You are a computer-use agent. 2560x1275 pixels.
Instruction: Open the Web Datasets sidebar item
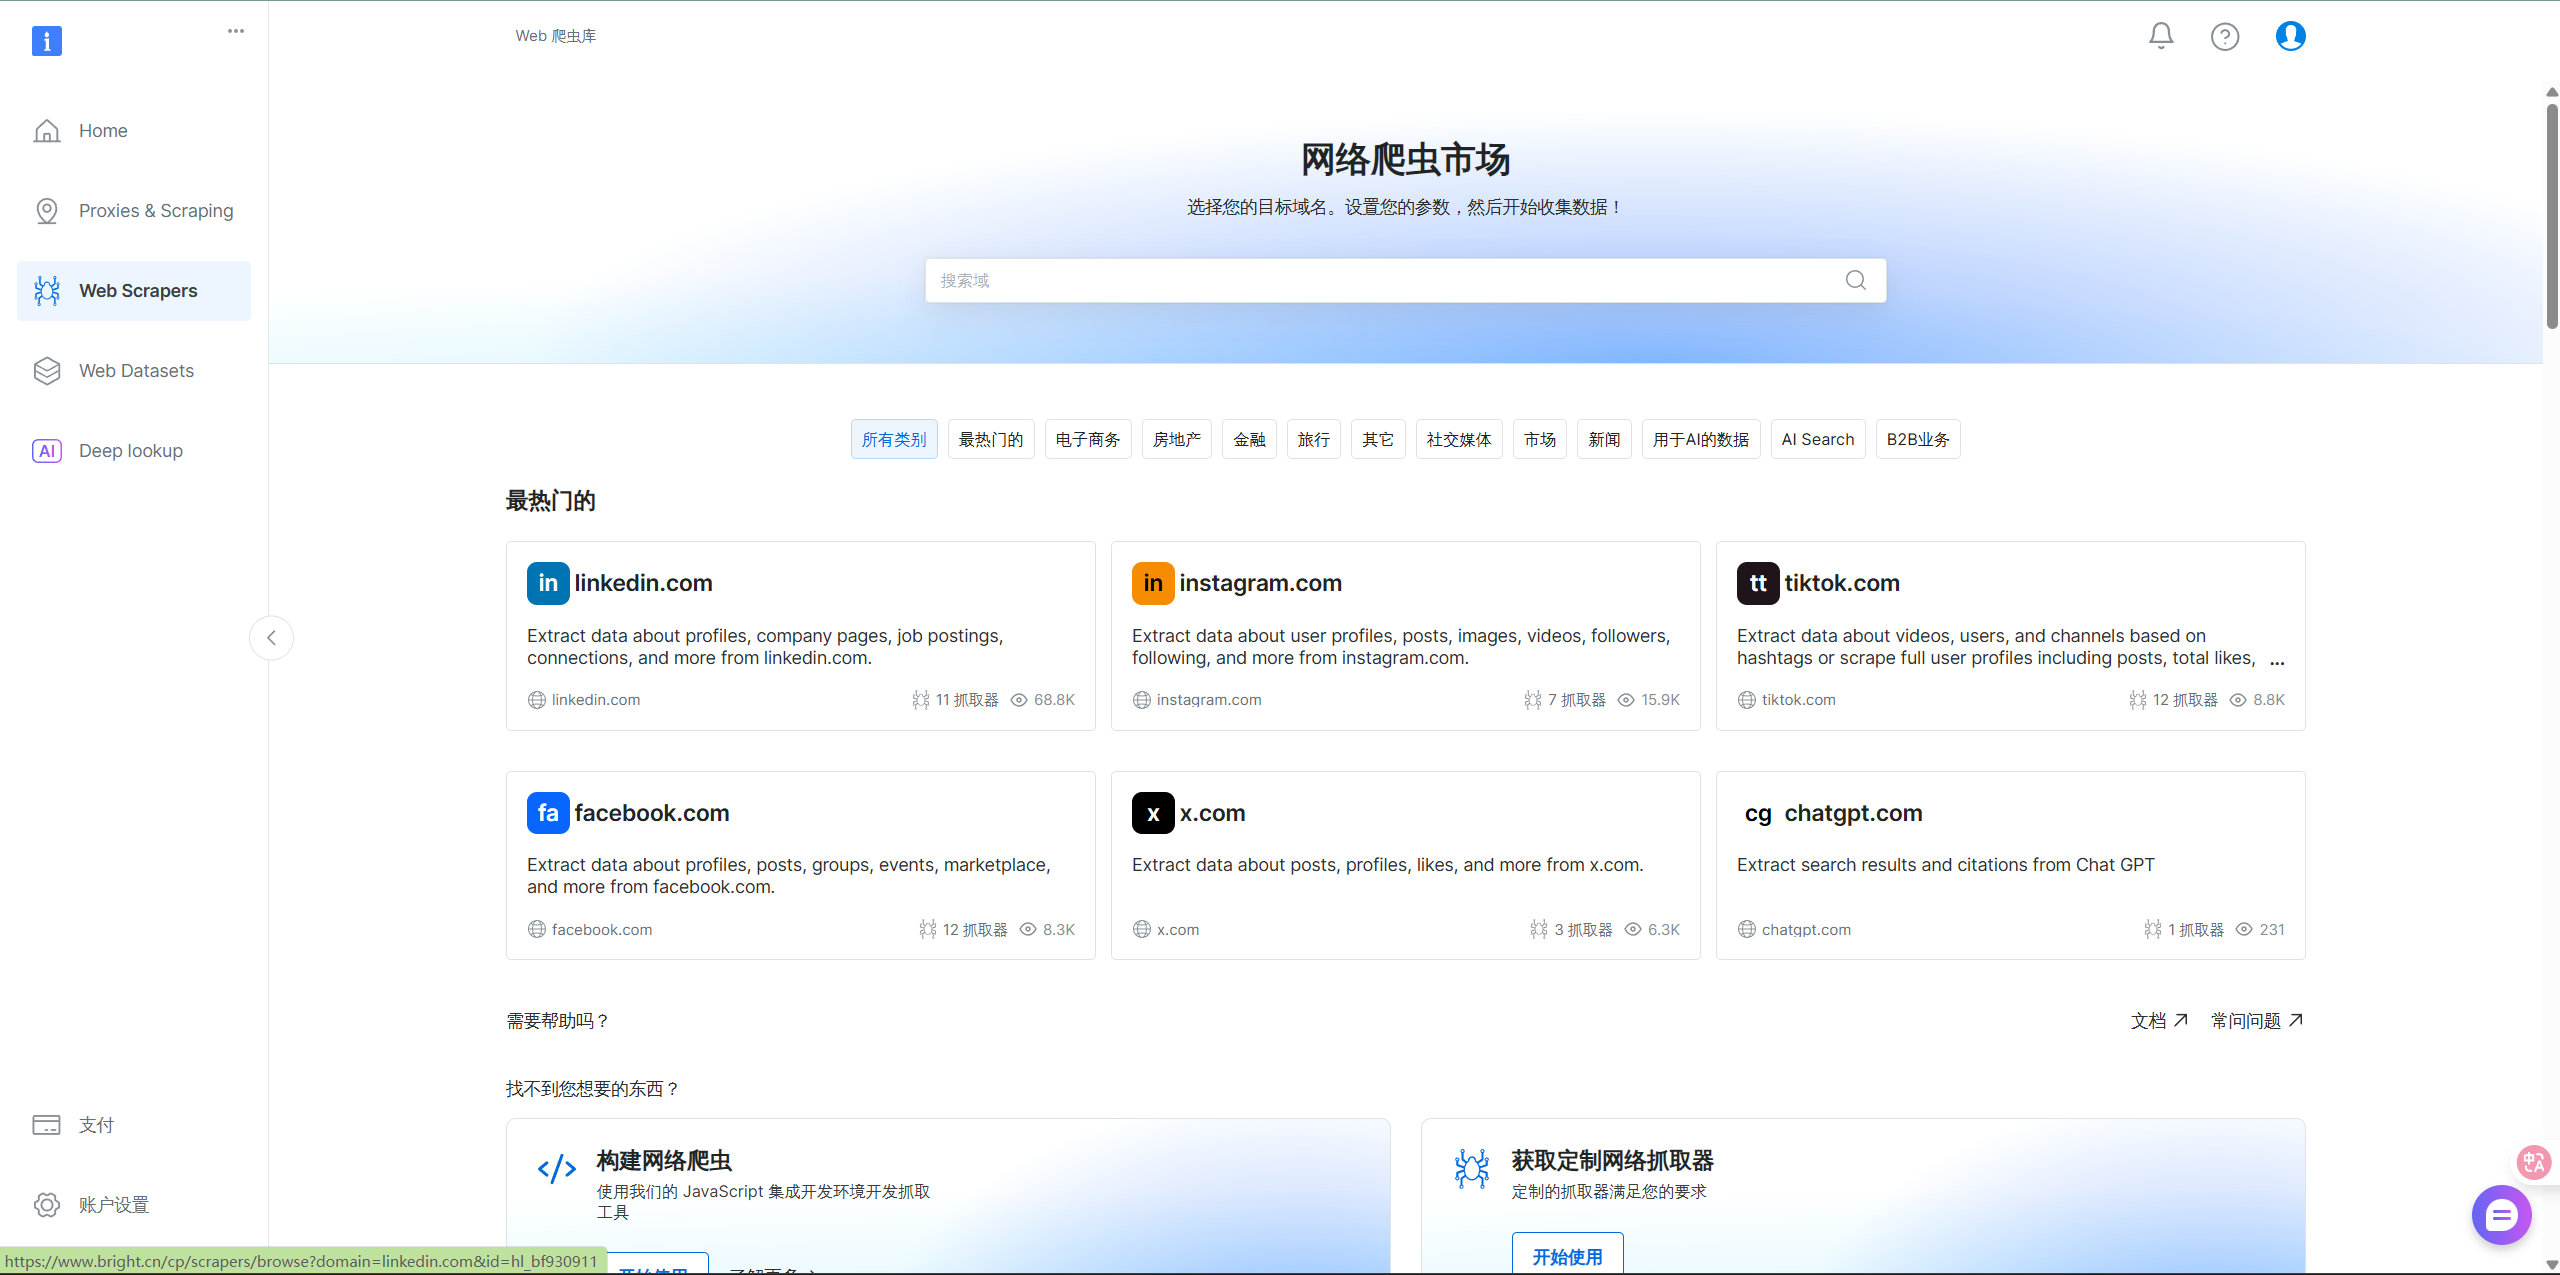[136, 371]
